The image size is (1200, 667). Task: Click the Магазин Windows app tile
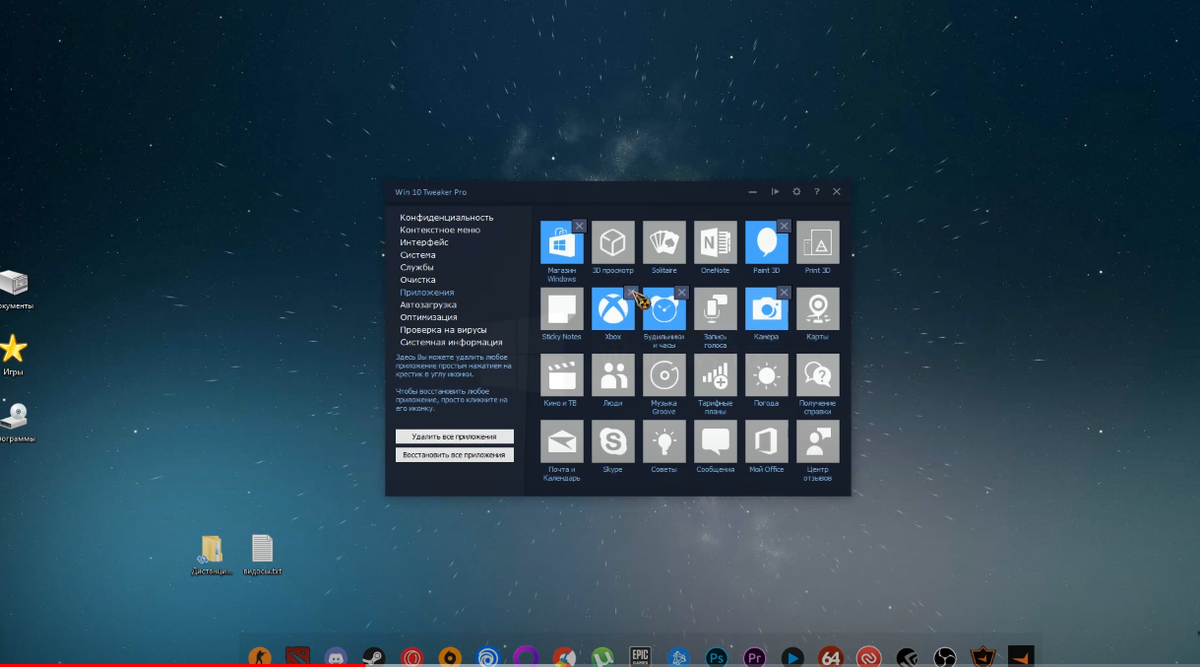(561, 243)
